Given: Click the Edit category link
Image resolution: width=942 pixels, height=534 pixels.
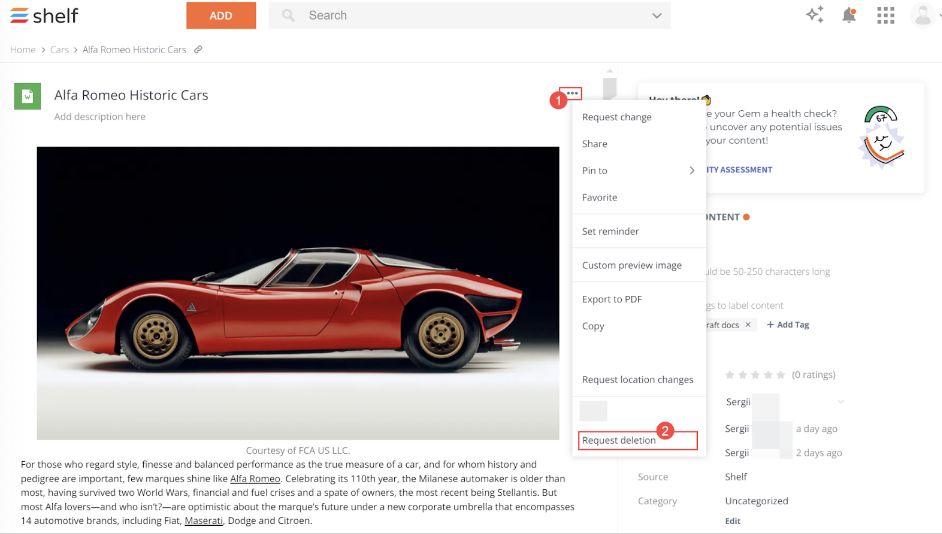Looking at the screenshot, I should (732, 521).
